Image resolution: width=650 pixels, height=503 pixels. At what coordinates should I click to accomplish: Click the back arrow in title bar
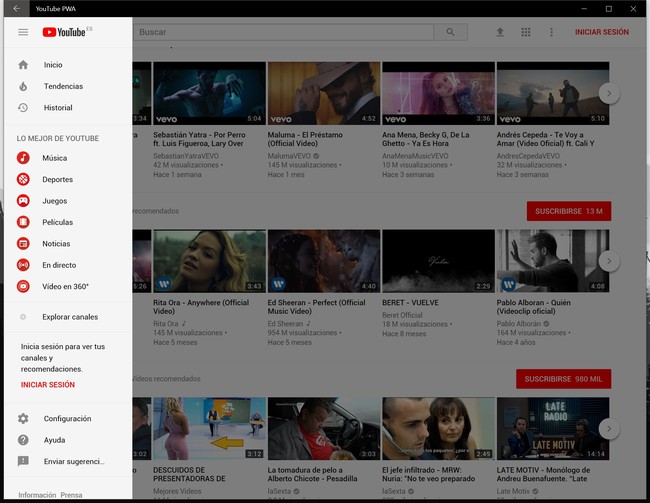(17, 9)
